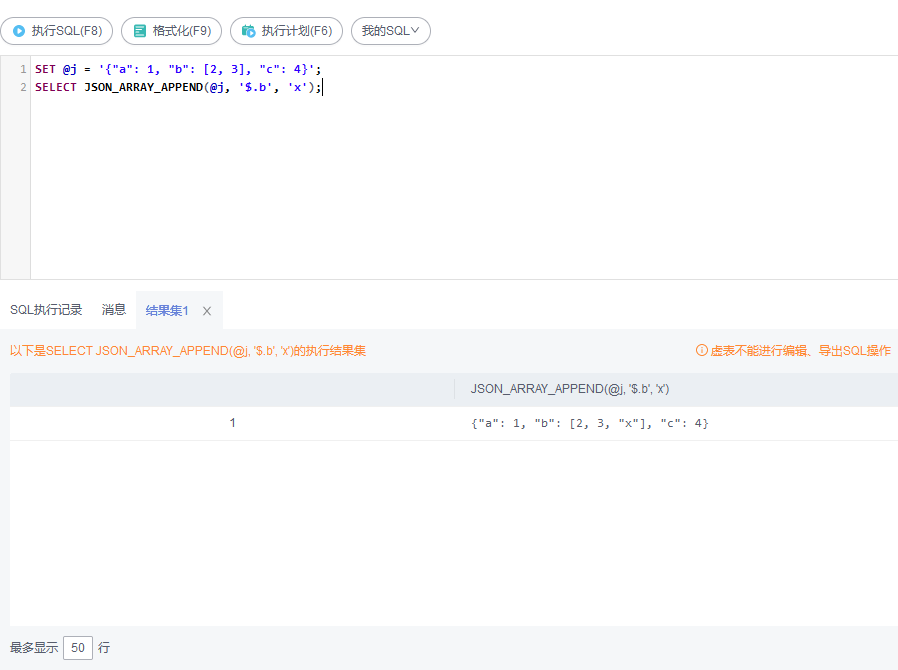Click the 格式化(F9) button
This screenshot has height=670, width=898.
(171, 31)
